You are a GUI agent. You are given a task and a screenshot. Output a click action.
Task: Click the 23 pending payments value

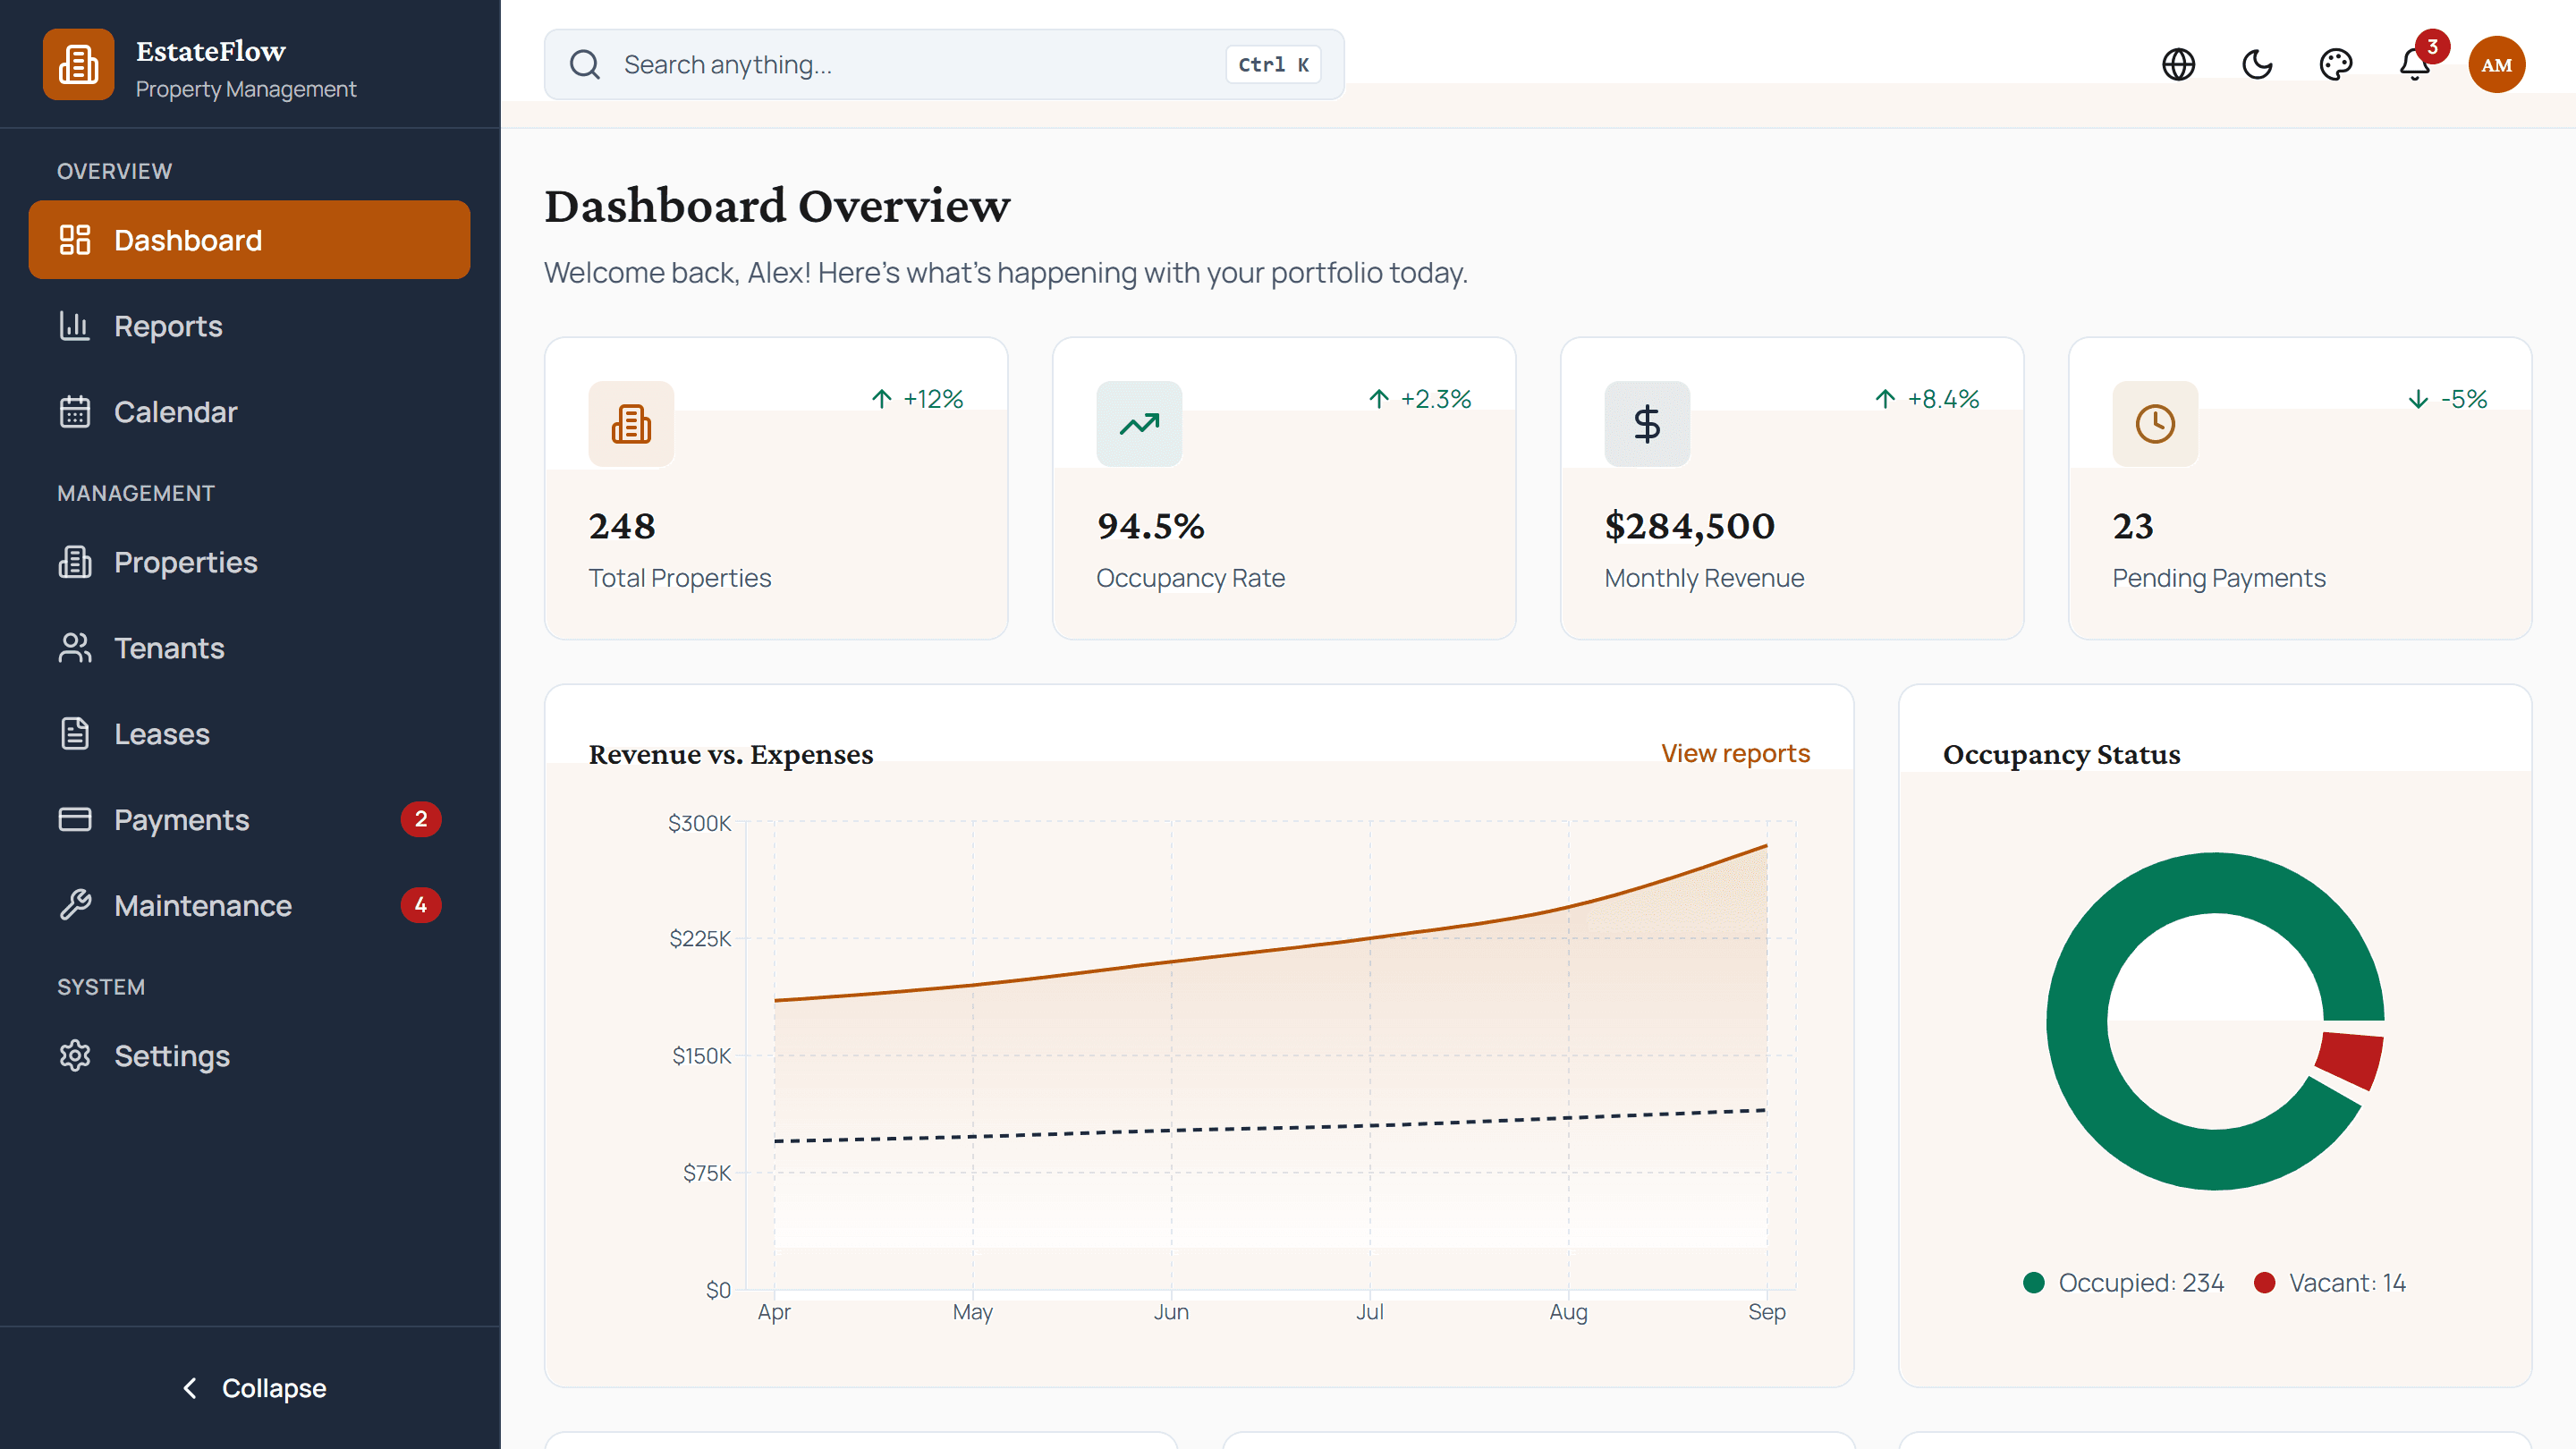[x=2132, y=526]
